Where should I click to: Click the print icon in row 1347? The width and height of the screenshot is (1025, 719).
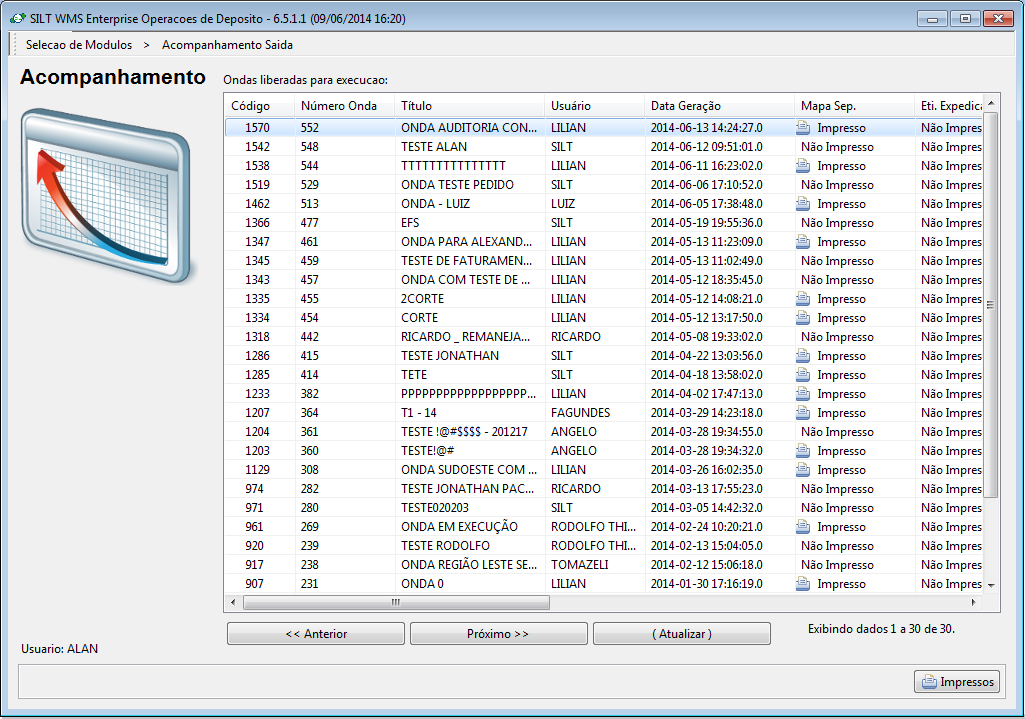803,242
